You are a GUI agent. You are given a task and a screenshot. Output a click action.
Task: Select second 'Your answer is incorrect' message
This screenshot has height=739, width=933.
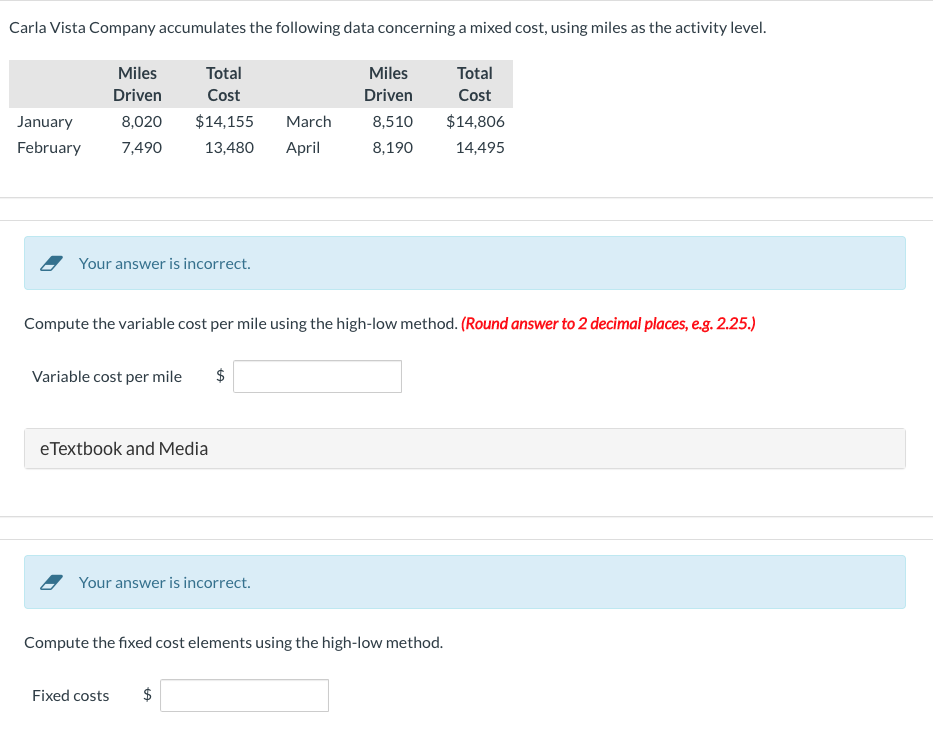[165, 583]
